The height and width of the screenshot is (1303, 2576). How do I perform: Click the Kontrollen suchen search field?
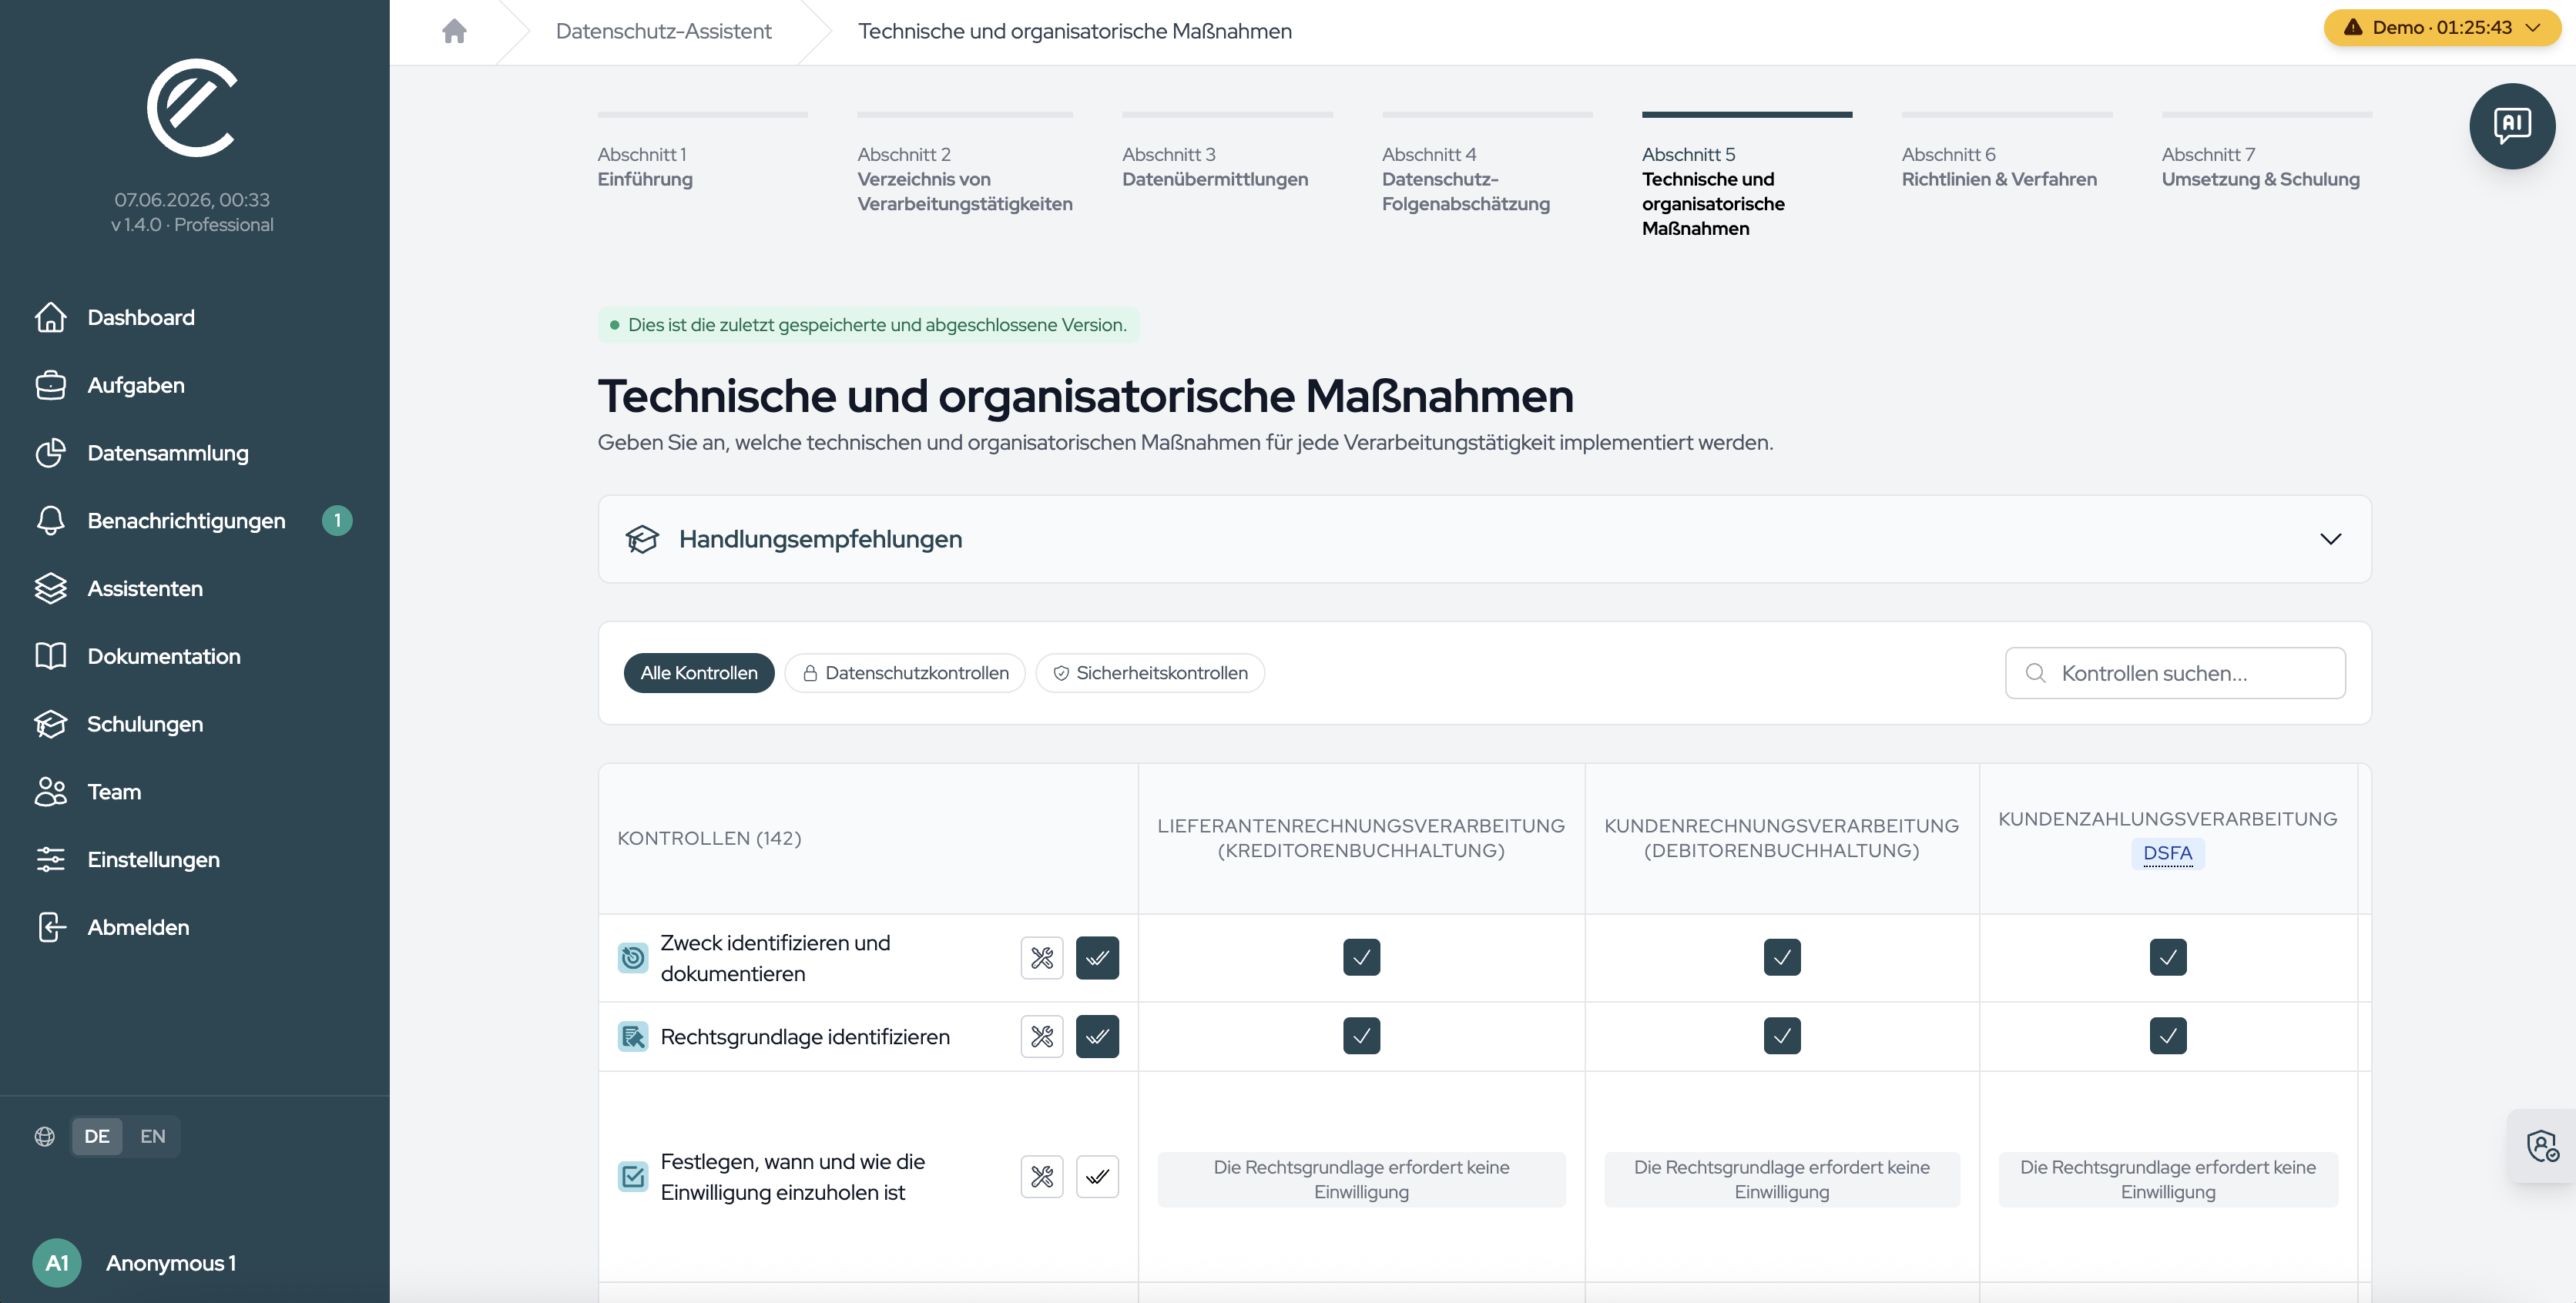point(2175,673)
